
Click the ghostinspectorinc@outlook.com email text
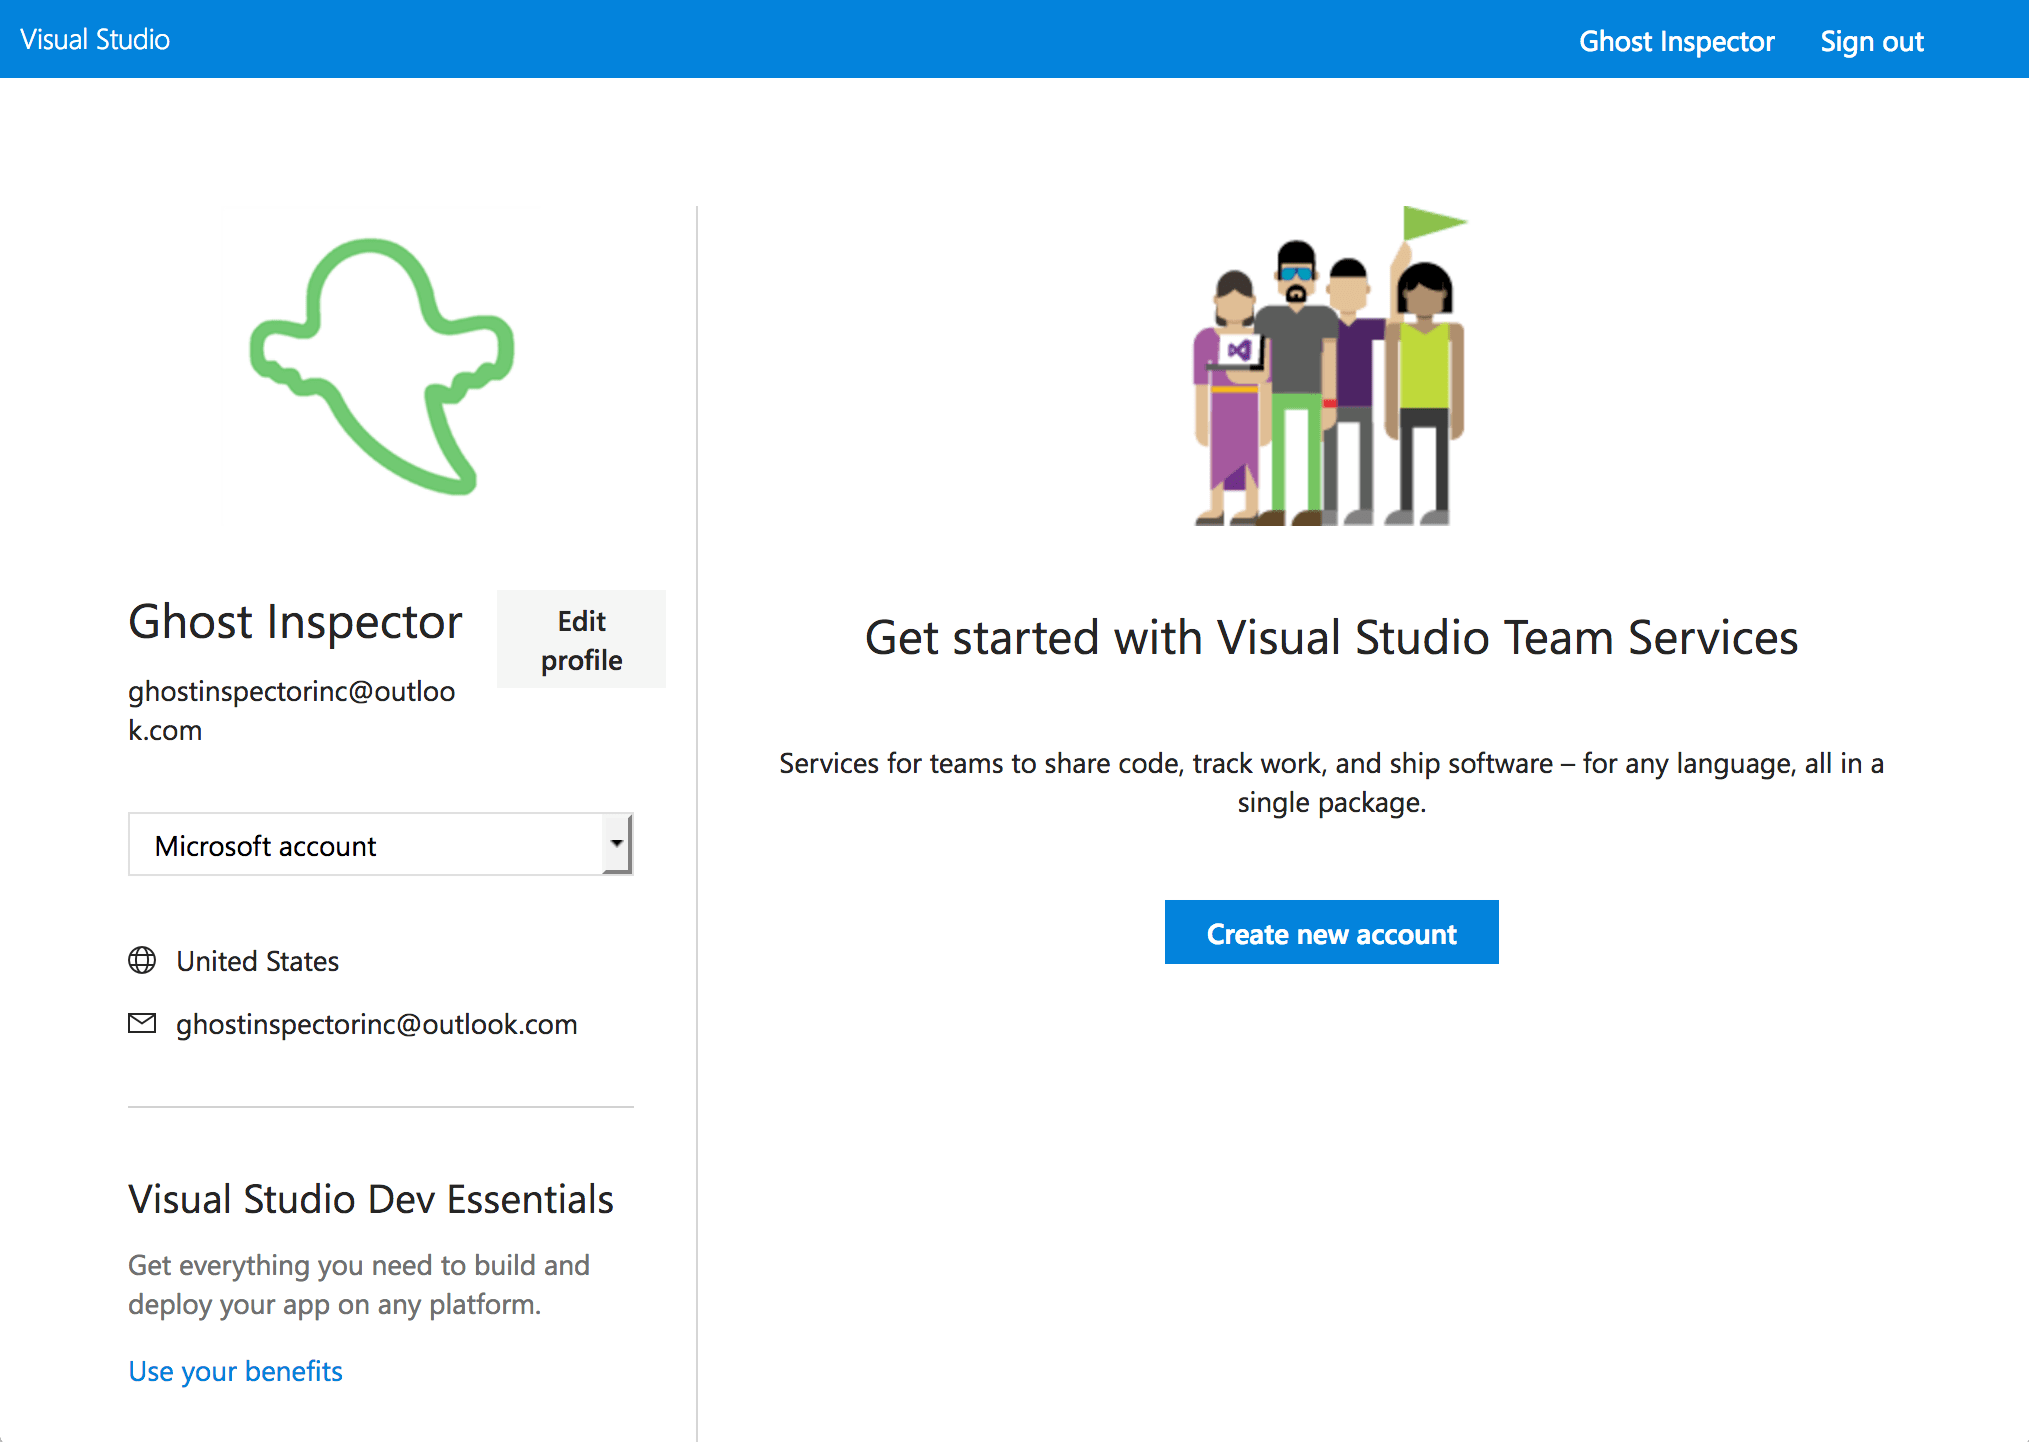tap(376, 1023)
